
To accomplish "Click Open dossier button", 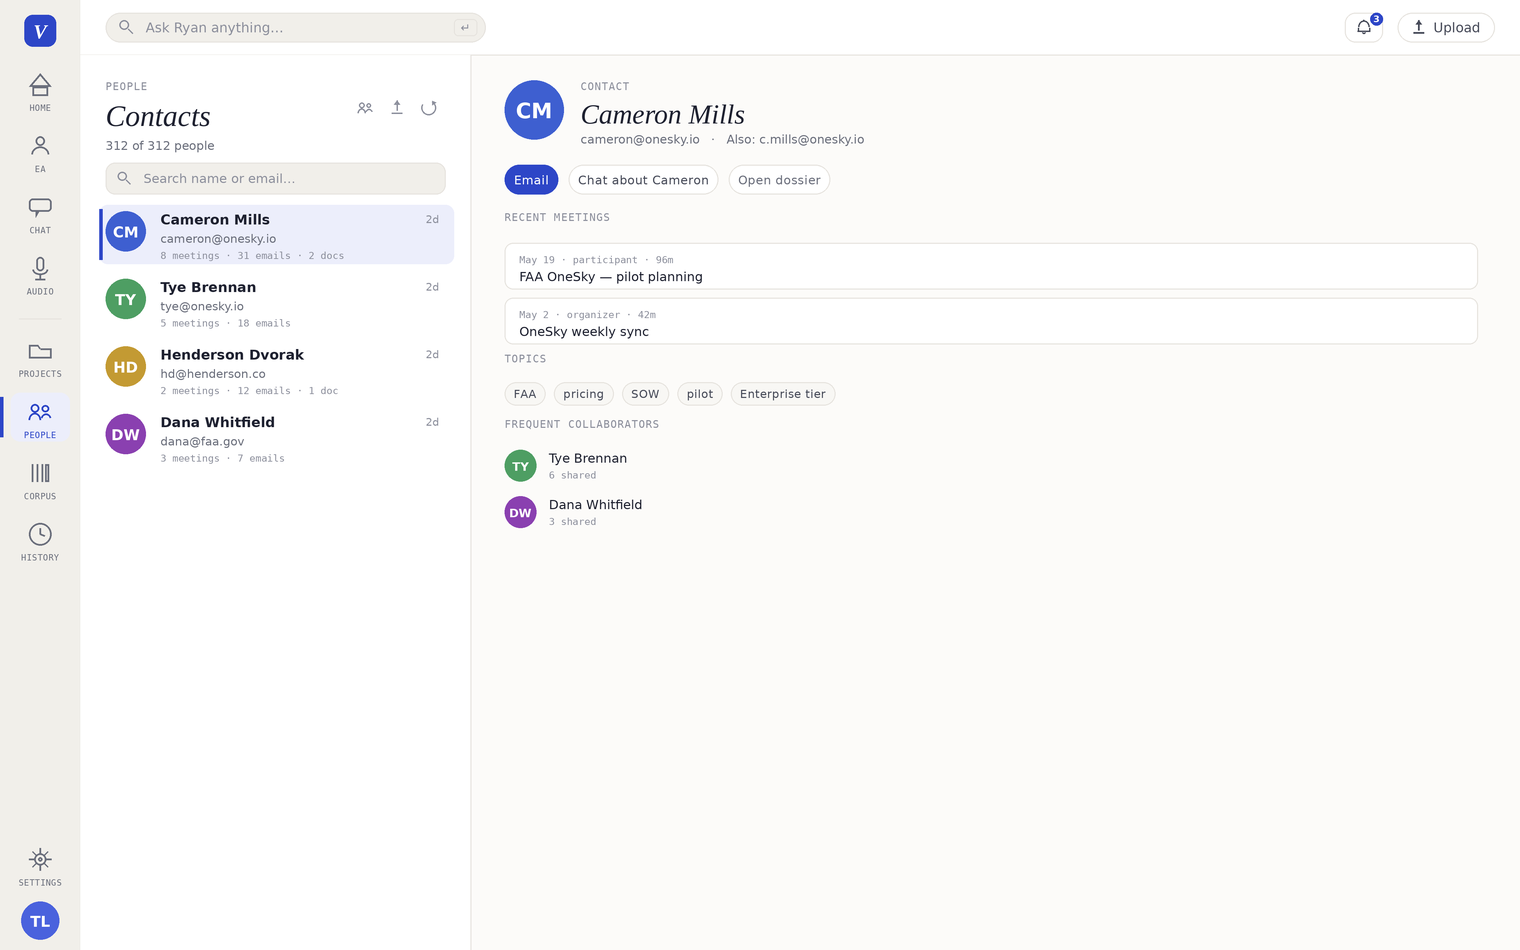I will [779, 180].
